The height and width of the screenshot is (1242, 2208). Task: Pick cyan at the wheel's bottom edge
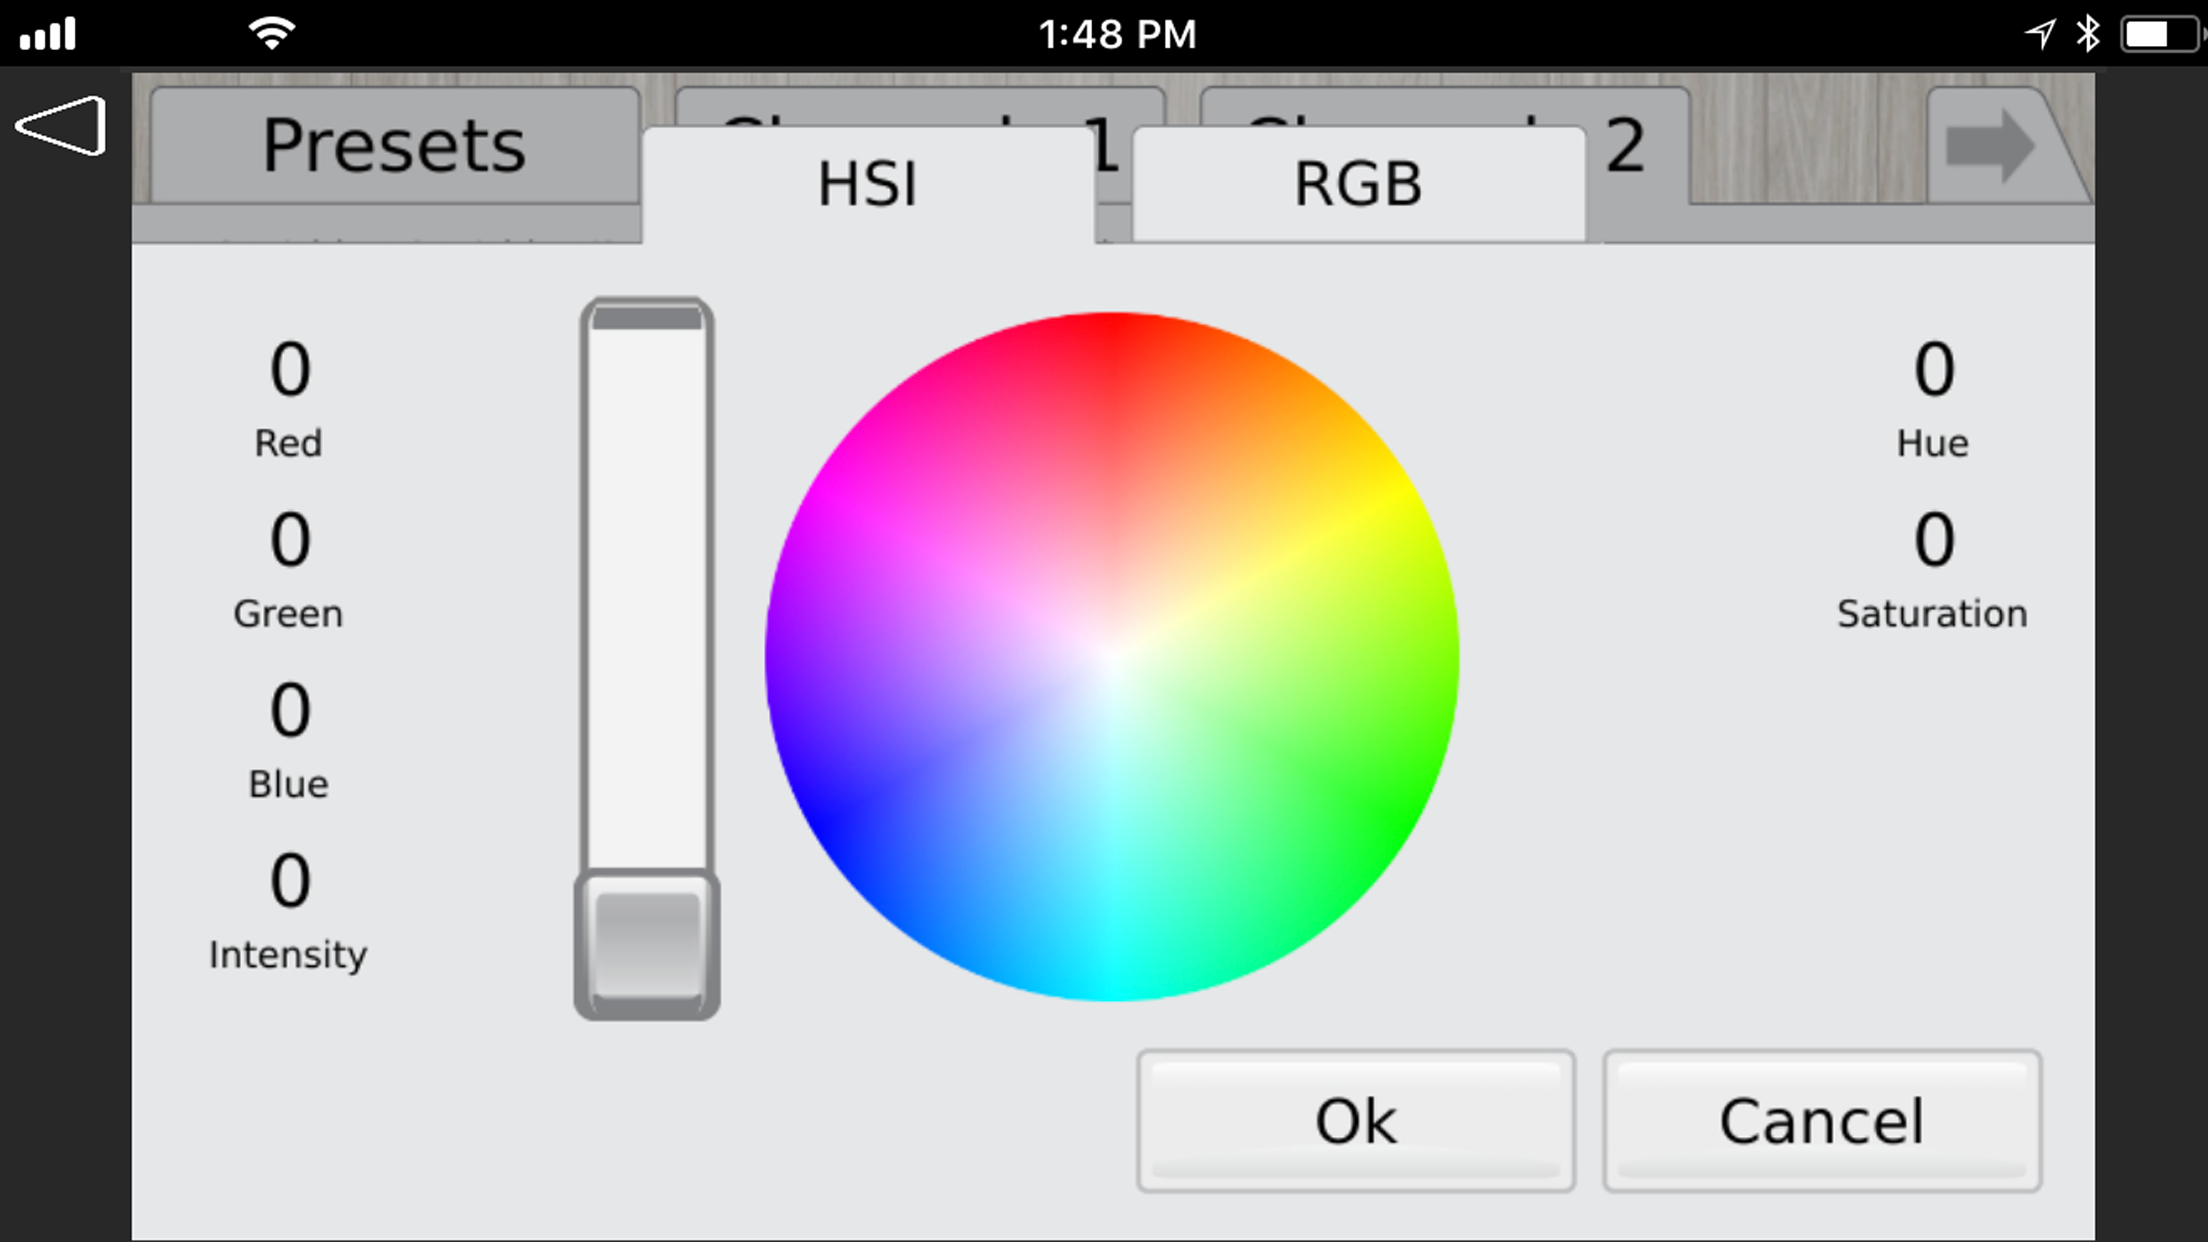[1112, 988]
